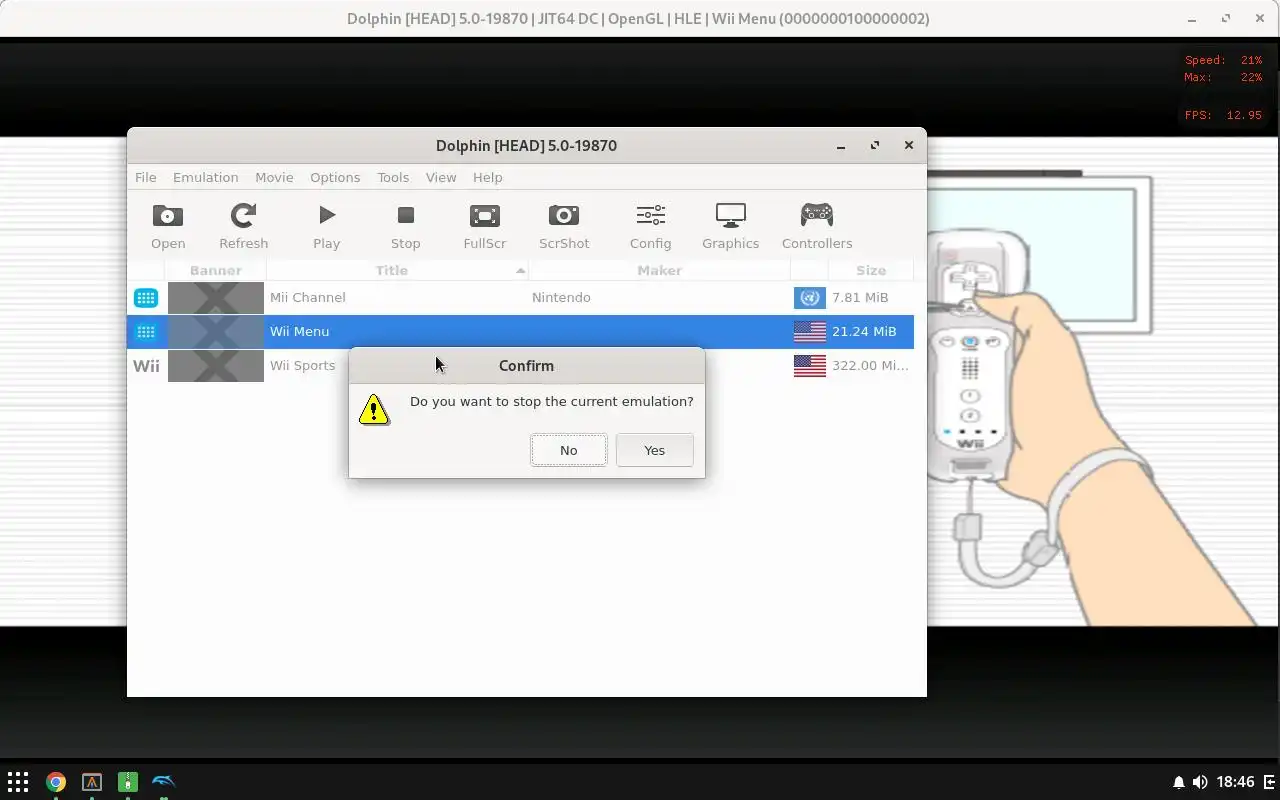The width and height of the screenshot is (1280, 800).
Task: Confirm stopping emulation with Yes
Action: coord(654,450)
